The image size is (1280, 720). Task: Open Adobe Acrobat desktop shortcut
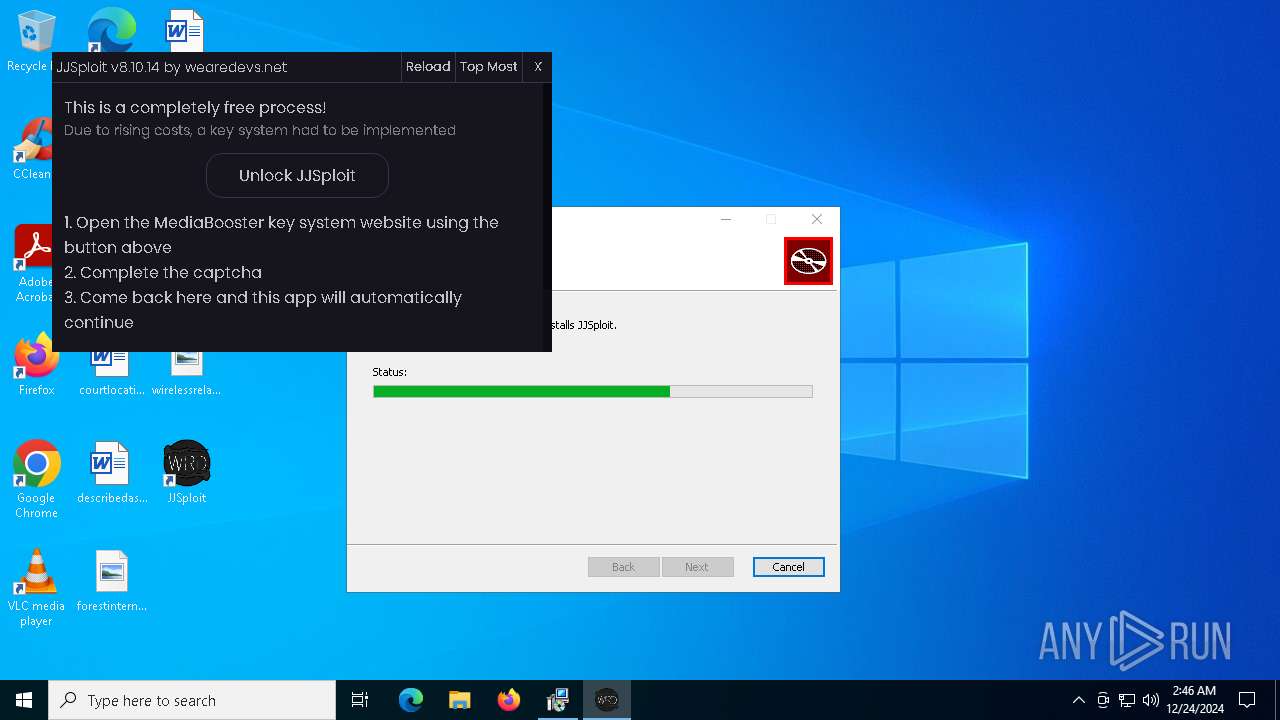36,263
